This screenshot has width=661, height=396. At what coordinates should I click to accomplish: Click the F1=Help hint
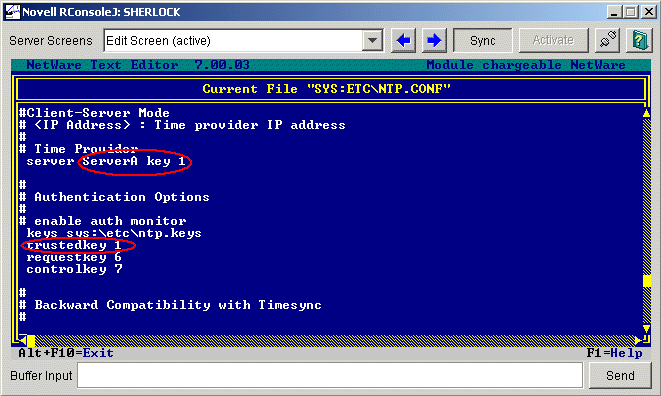(615, 353)
